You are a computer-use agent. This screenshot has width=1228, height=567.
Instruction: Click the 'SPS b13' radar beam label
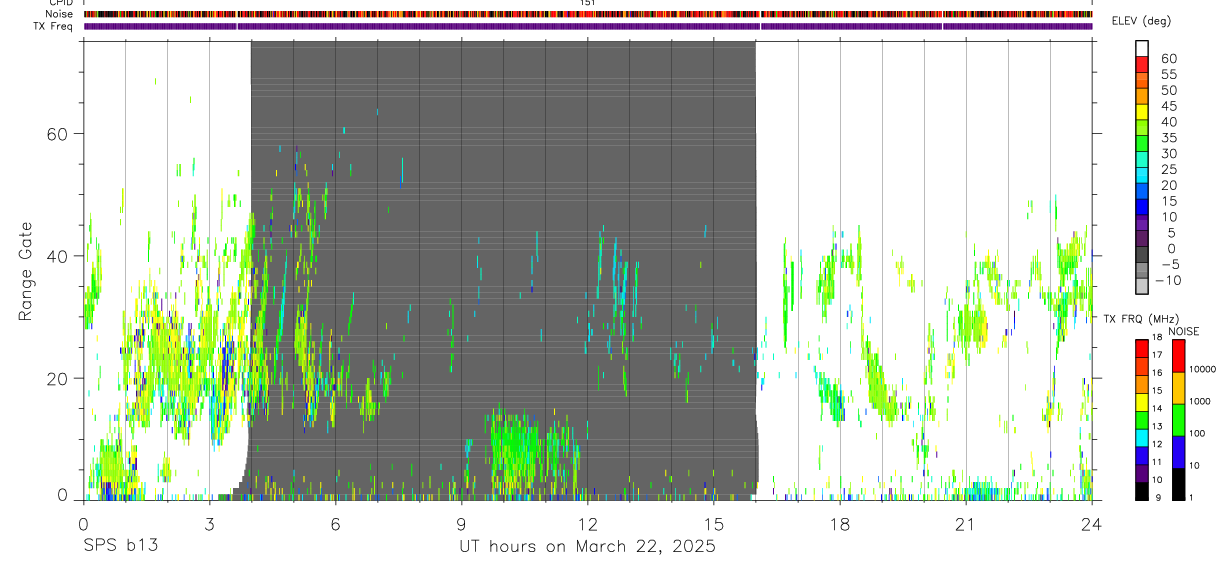click(x=120, y=547)
